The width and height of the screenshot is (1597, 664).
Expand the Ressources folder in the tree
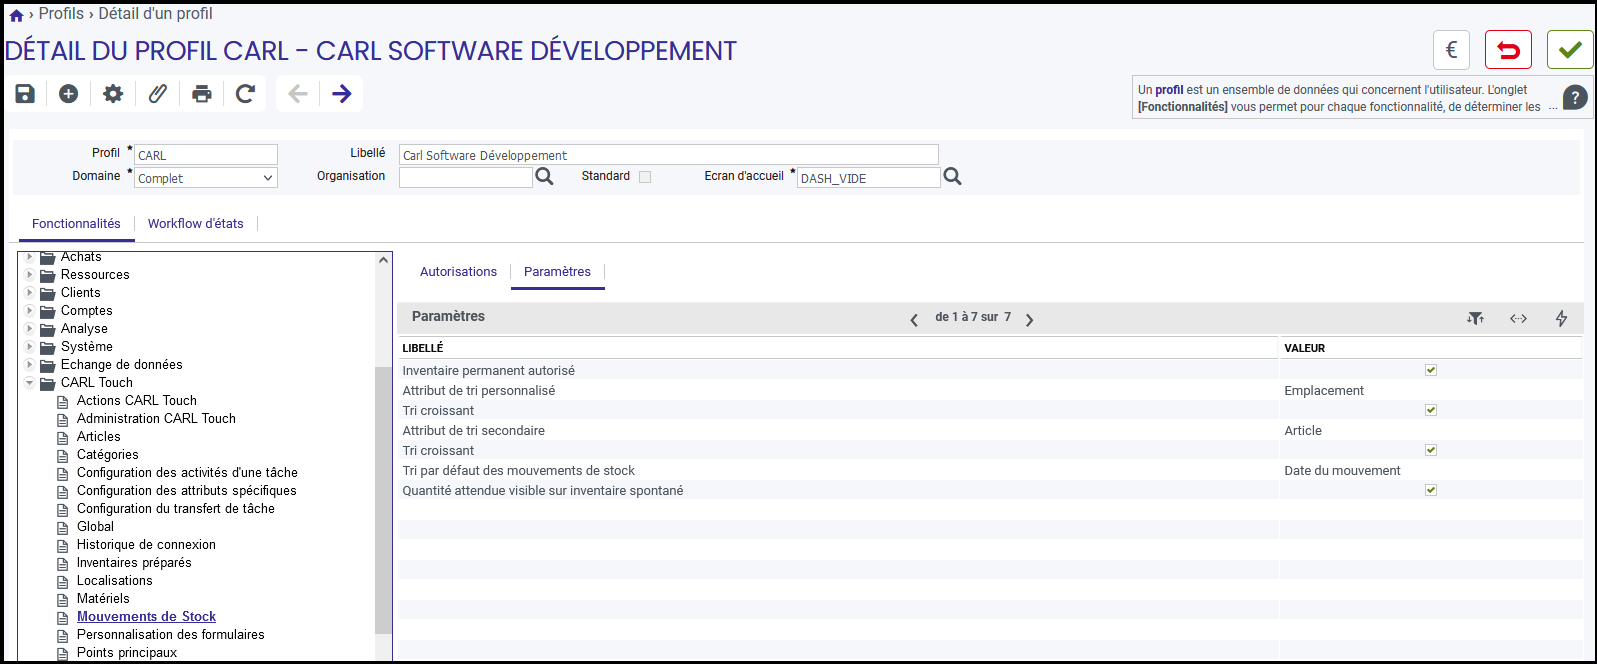pos(30,275)
